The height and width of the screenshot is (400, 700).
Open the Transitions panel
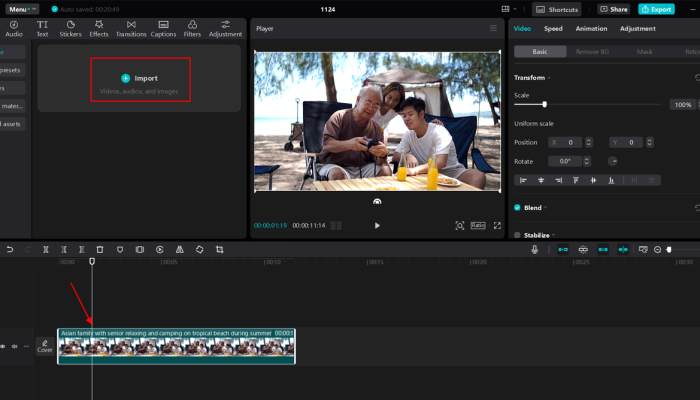(131, 27)
